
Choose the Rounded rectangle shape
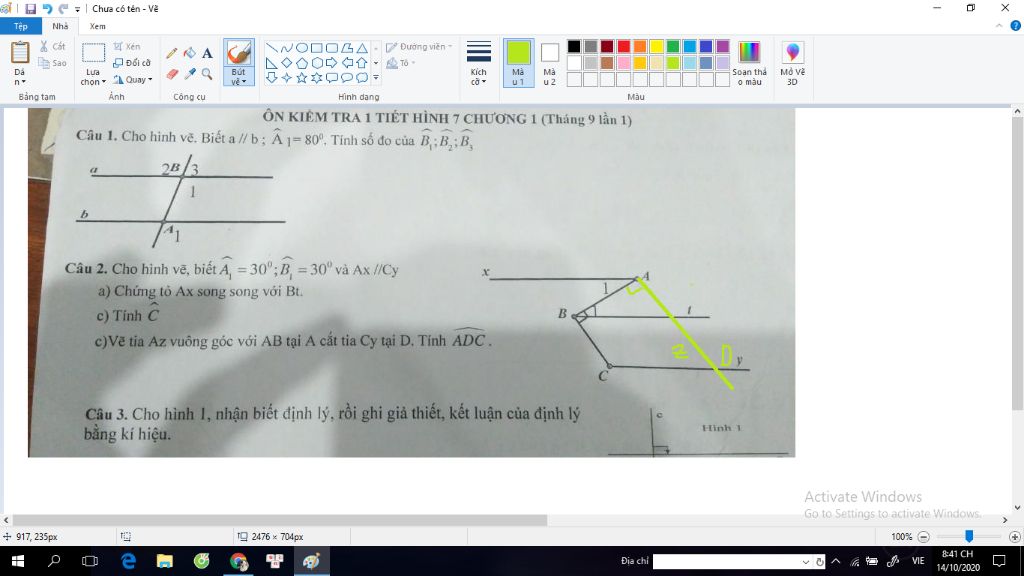tap(332, 48)
